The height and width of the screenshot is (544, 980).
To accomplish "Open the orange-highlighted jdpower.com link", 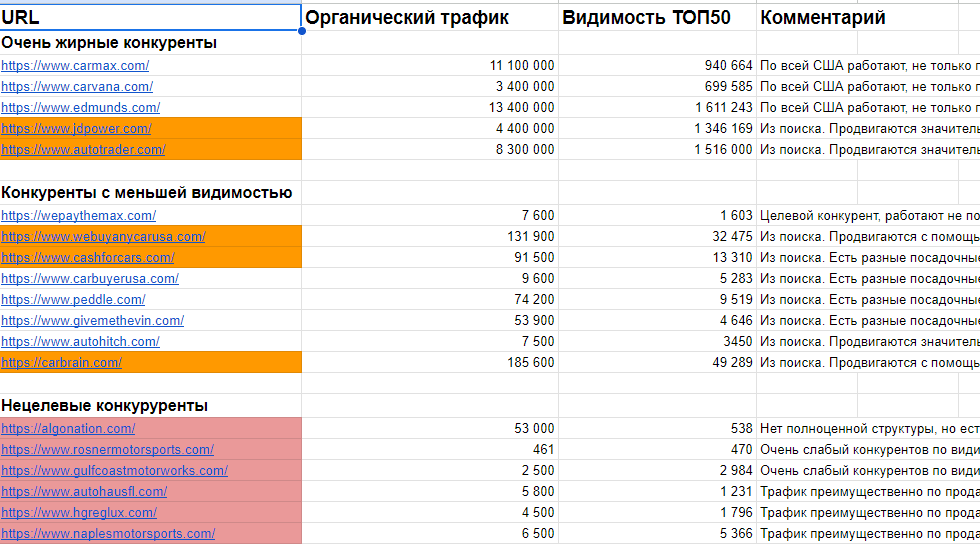I will 76,129.
